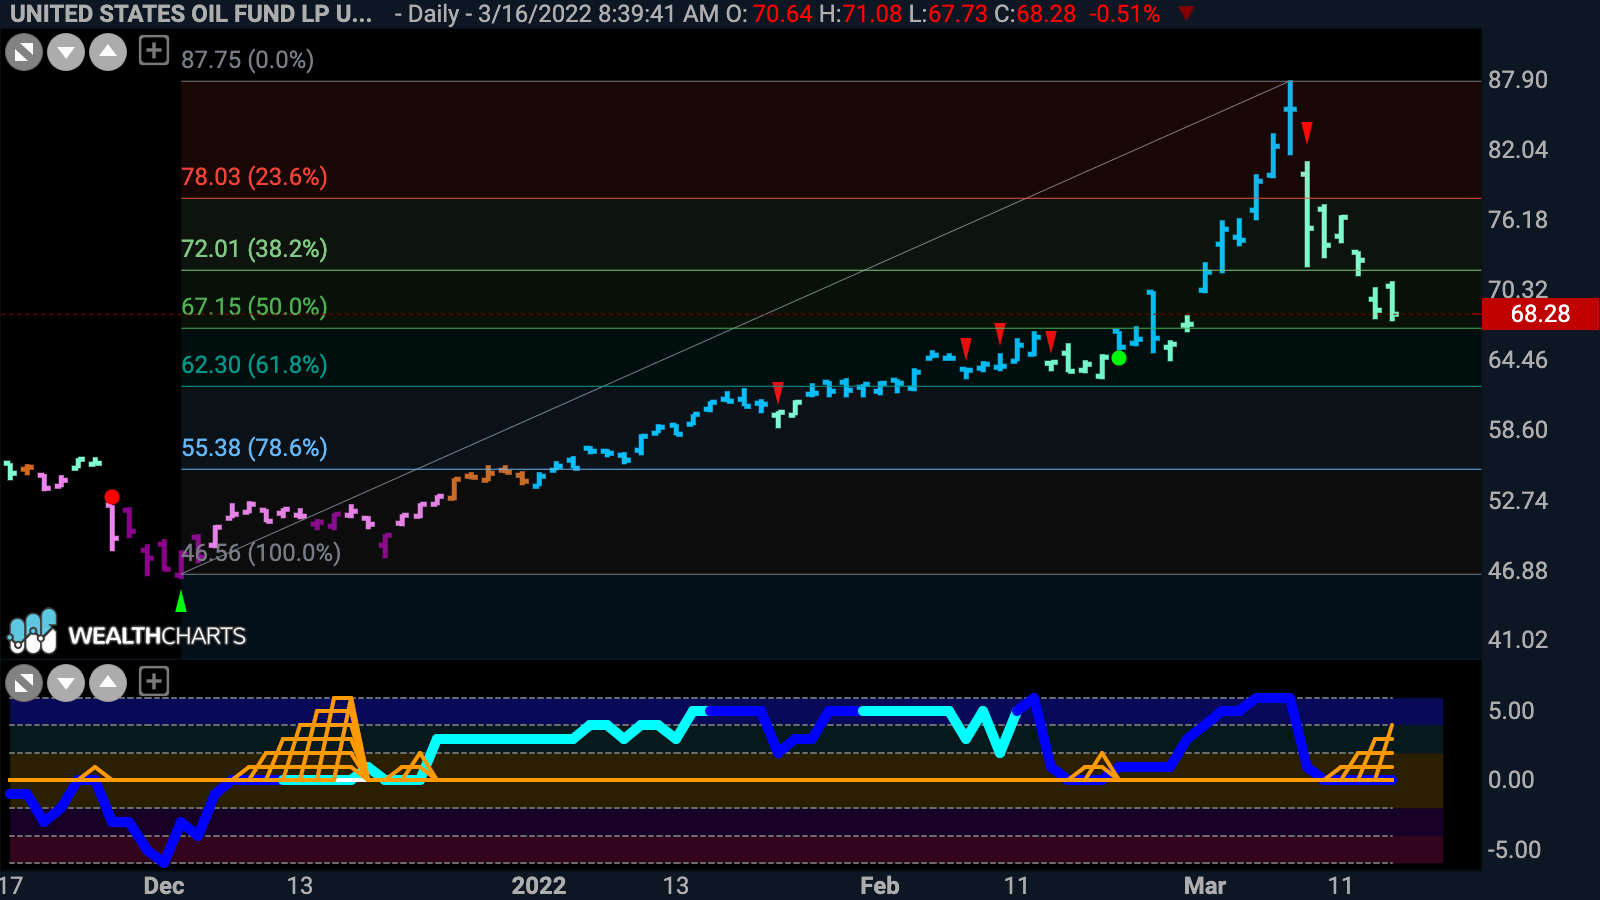Click the 52.74 price axis value
The width and height of the screenshot is (1600, 900).
[x=1517, y=501]
